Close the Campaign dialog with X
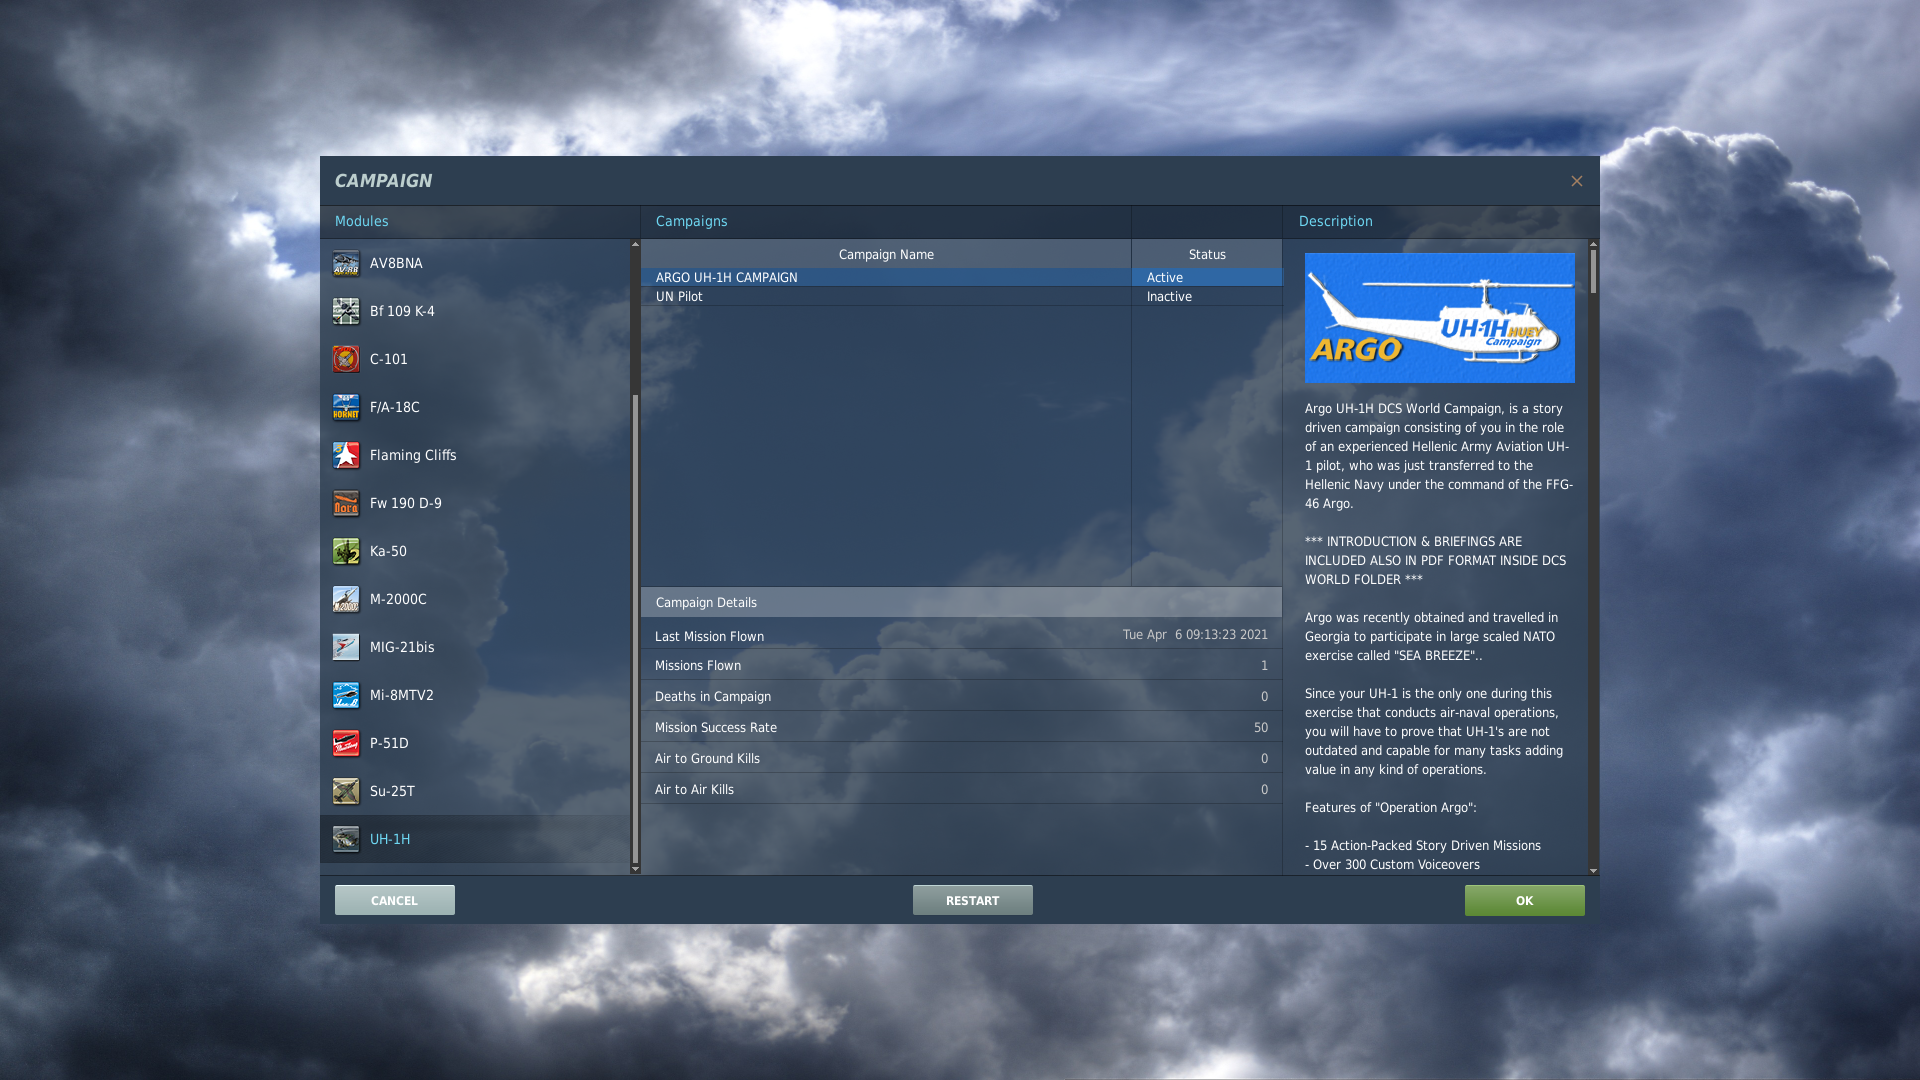Viewport: 1920px width, 1080px height. (1576, 181)
